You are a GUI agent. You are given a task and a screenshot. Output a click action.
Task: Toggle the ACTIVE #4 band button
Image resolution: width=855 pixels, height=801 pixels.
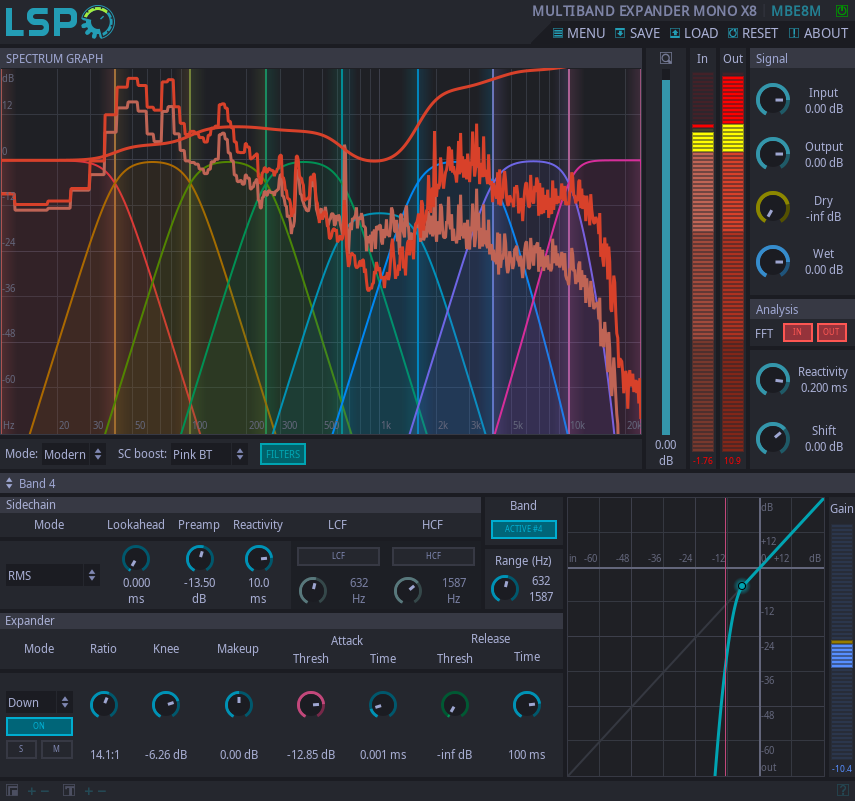(x=523, y=529)
